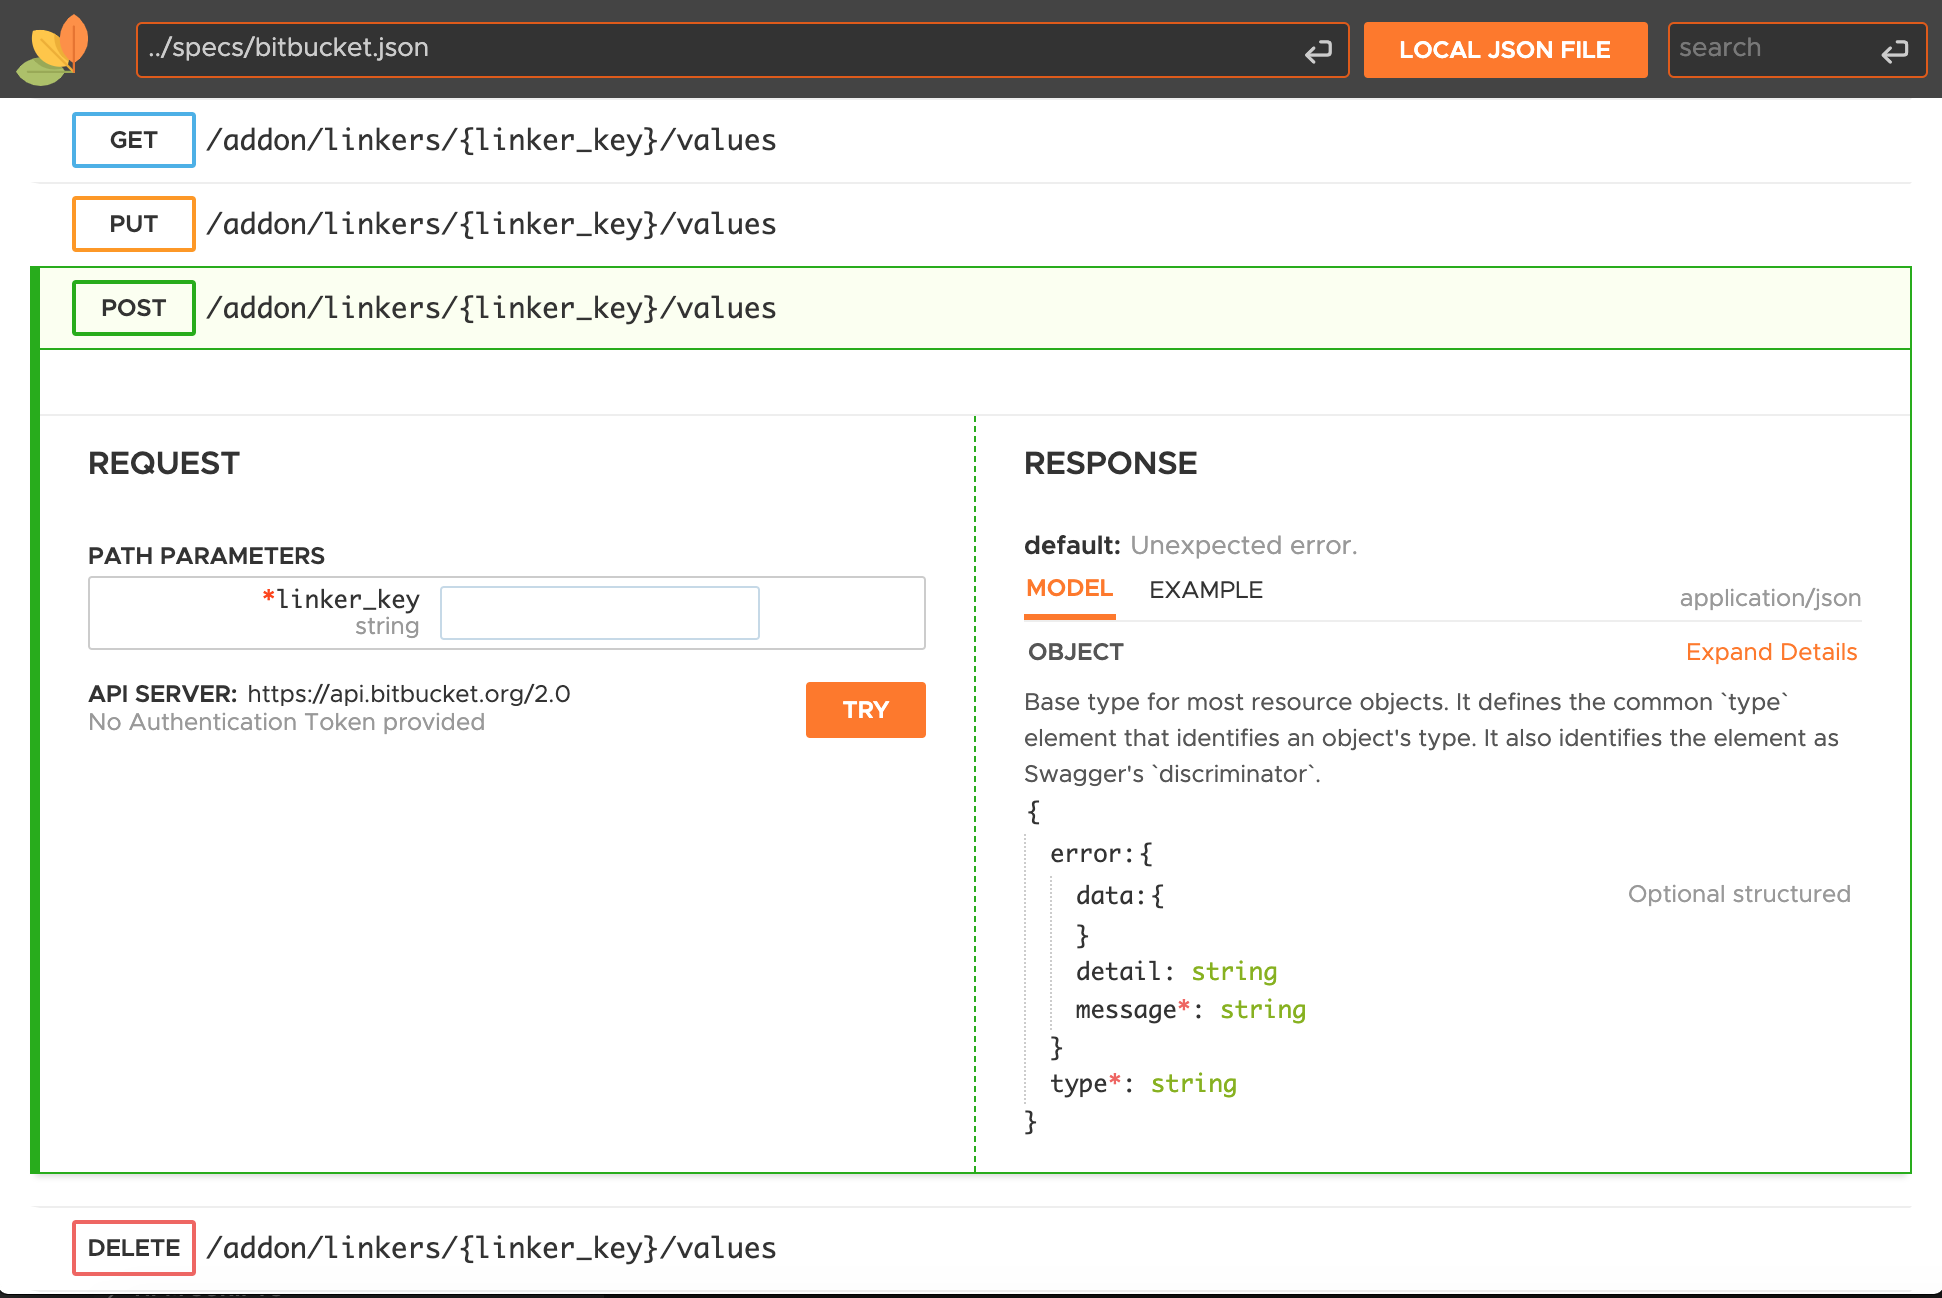Click the GET method badge

pyautogui.click(x=133, y=140)
